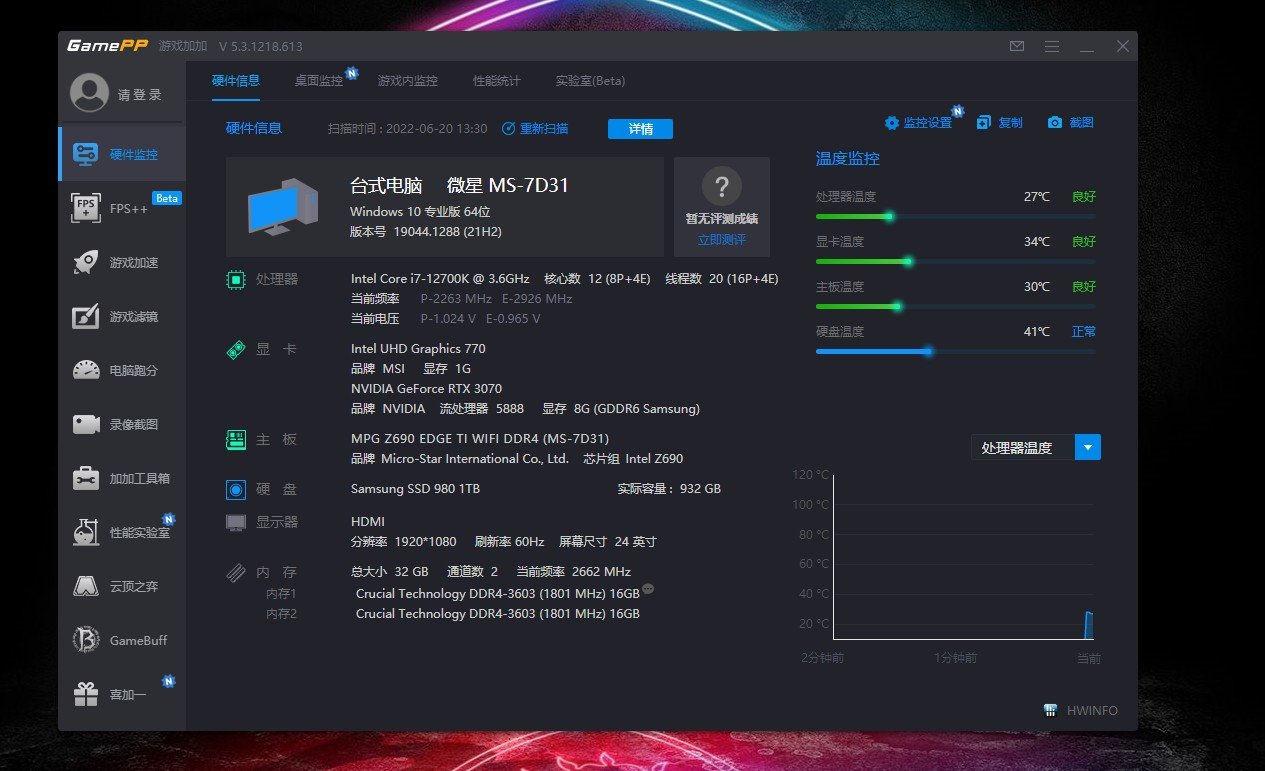Click the 主板 motherboard icon
This screenshot has width=1265, height=771.
point(236,440)
